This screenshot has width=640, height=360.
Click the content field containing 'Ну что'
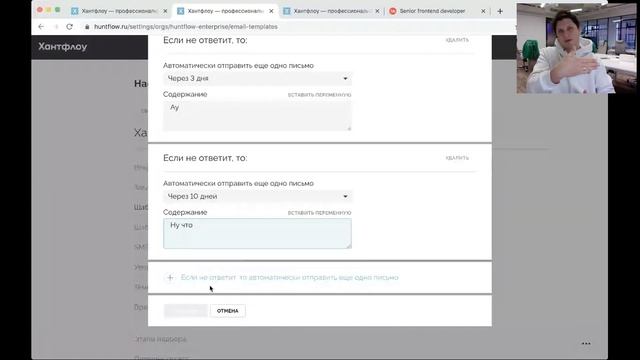pos(257,233)
